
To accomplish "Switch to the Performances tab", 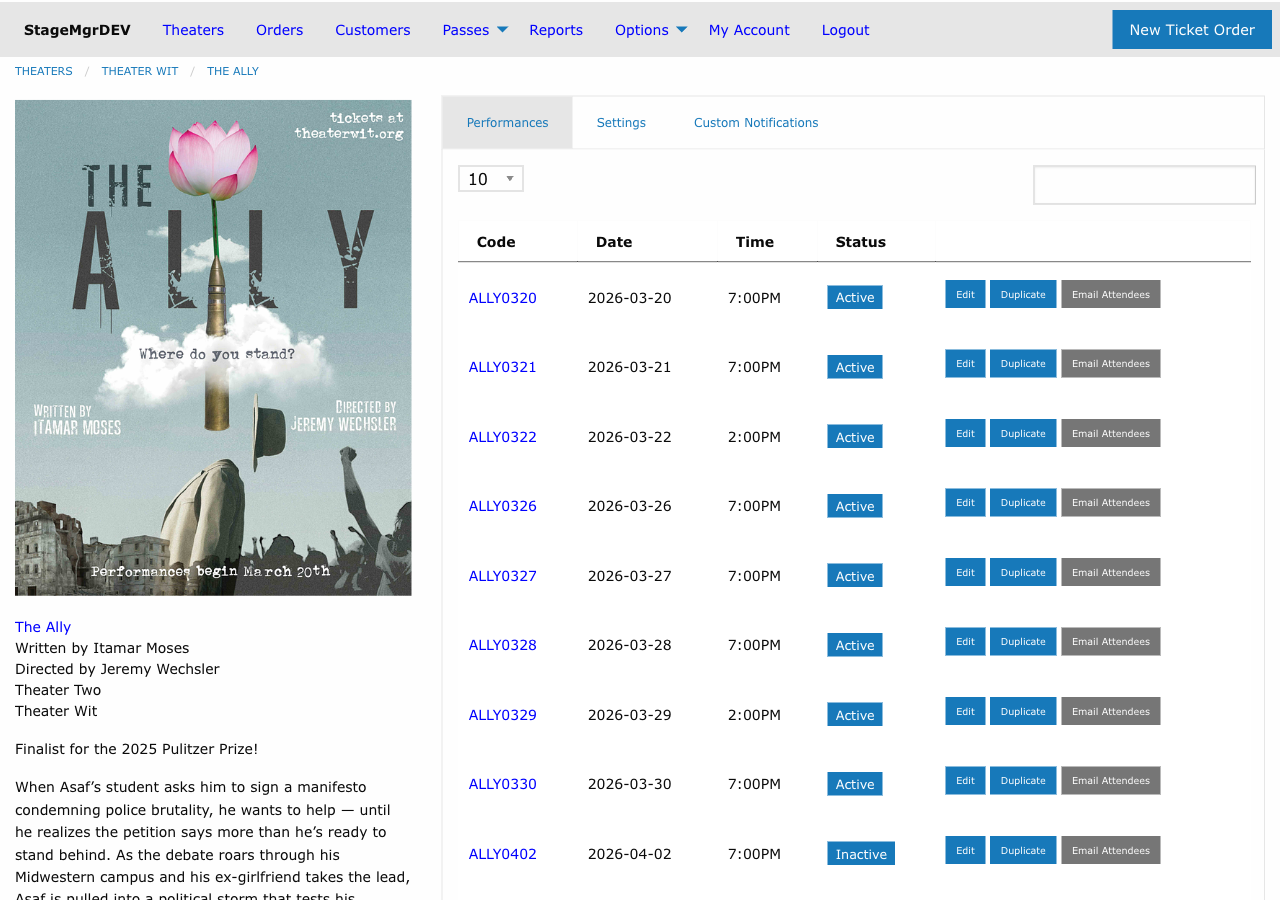I will click(507, 123).
